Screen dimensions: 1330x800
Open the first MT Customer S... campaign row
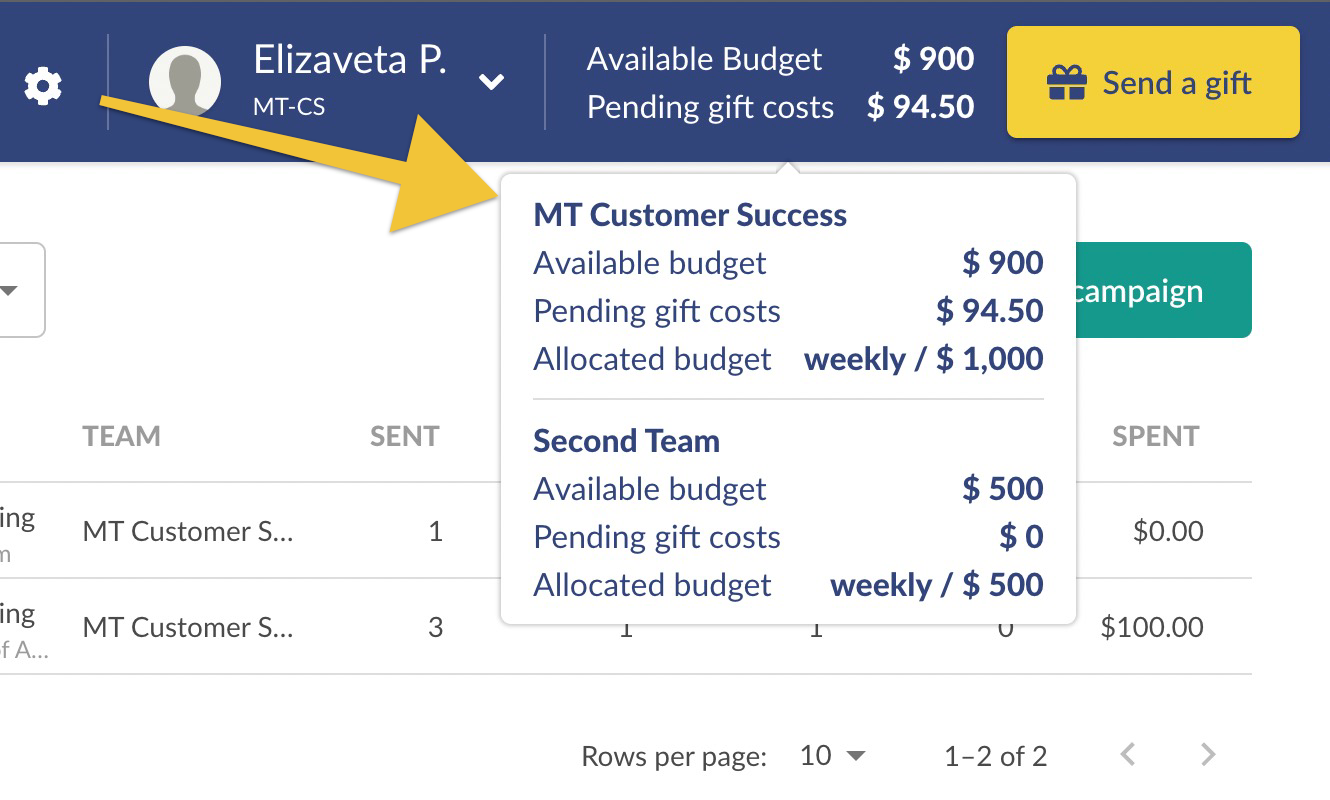pos(626,531)
